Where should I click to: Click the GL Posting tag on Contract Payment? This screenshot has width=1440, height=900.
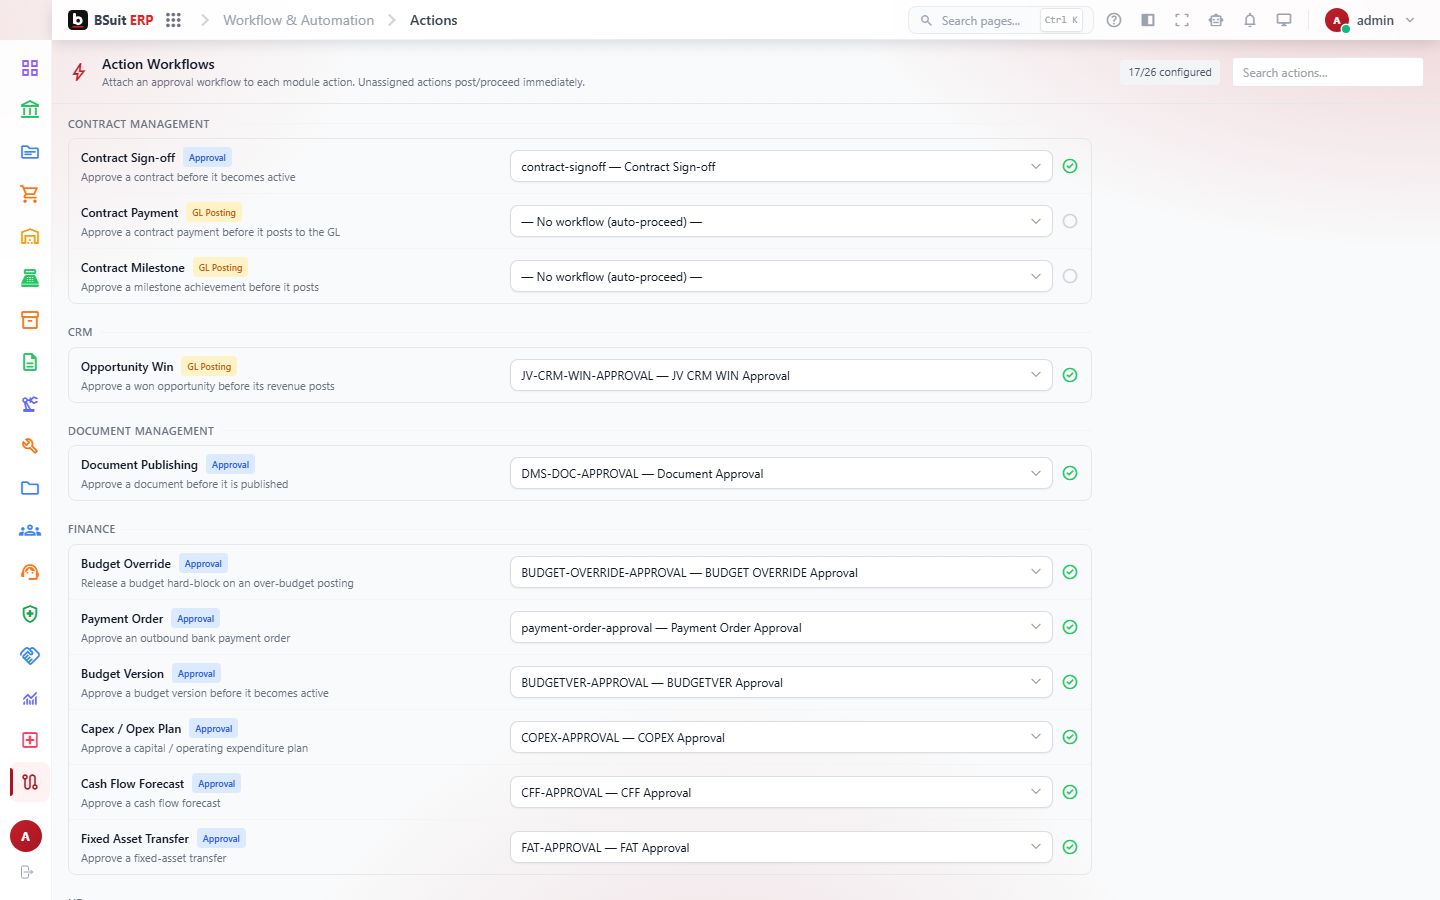click(214, 212)
